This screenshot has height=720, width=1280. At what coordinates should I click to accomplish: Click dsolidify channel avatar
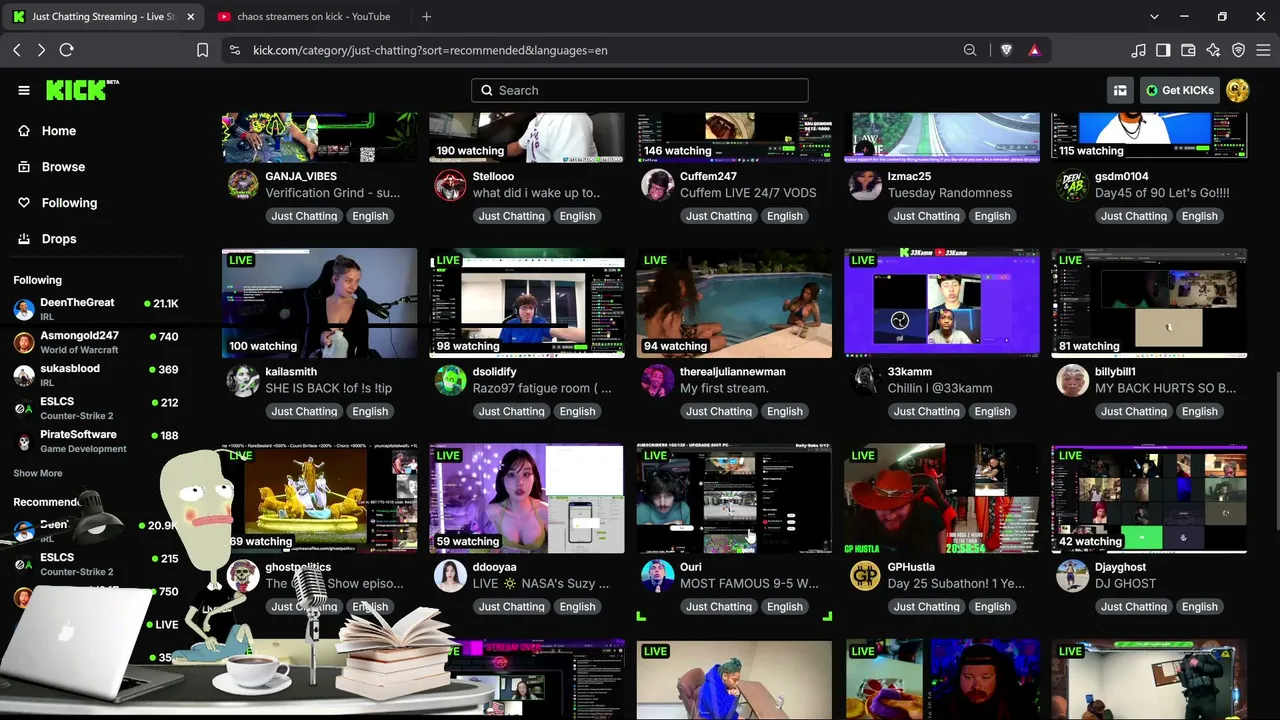coord(451,380)
